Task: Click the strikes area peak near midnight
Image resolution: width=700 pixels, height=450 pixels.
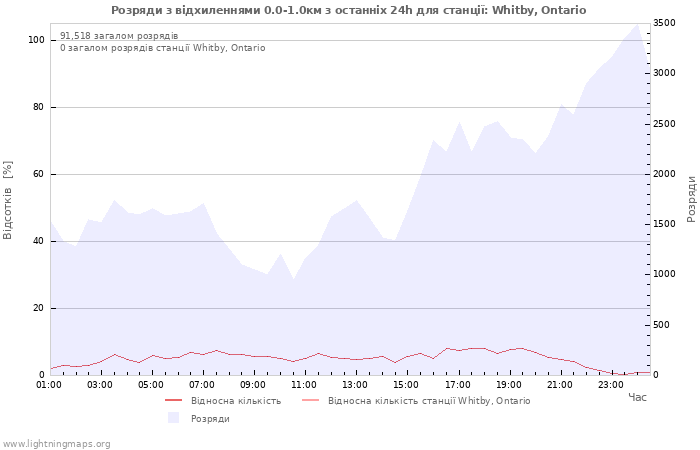Action: click(637, 24)
